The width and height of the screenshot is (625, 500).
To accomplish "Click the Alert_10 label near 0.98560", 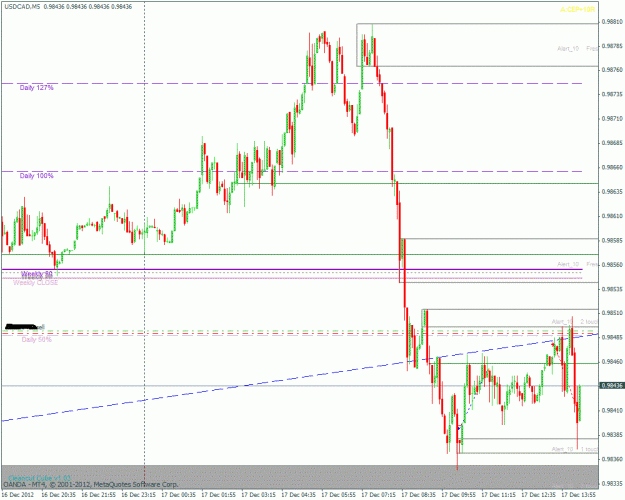I will [x=568, y=264].
